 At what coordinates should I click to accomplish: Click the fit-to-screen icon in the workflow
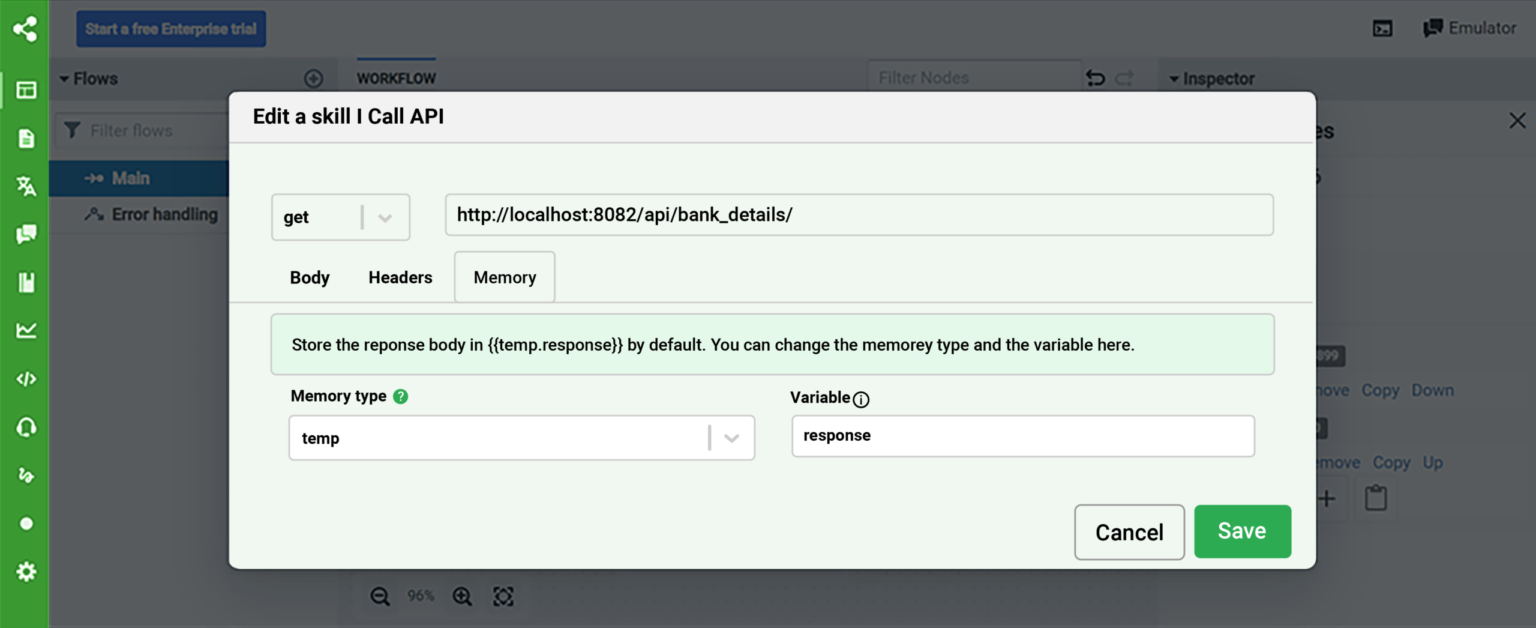(503, 597)
